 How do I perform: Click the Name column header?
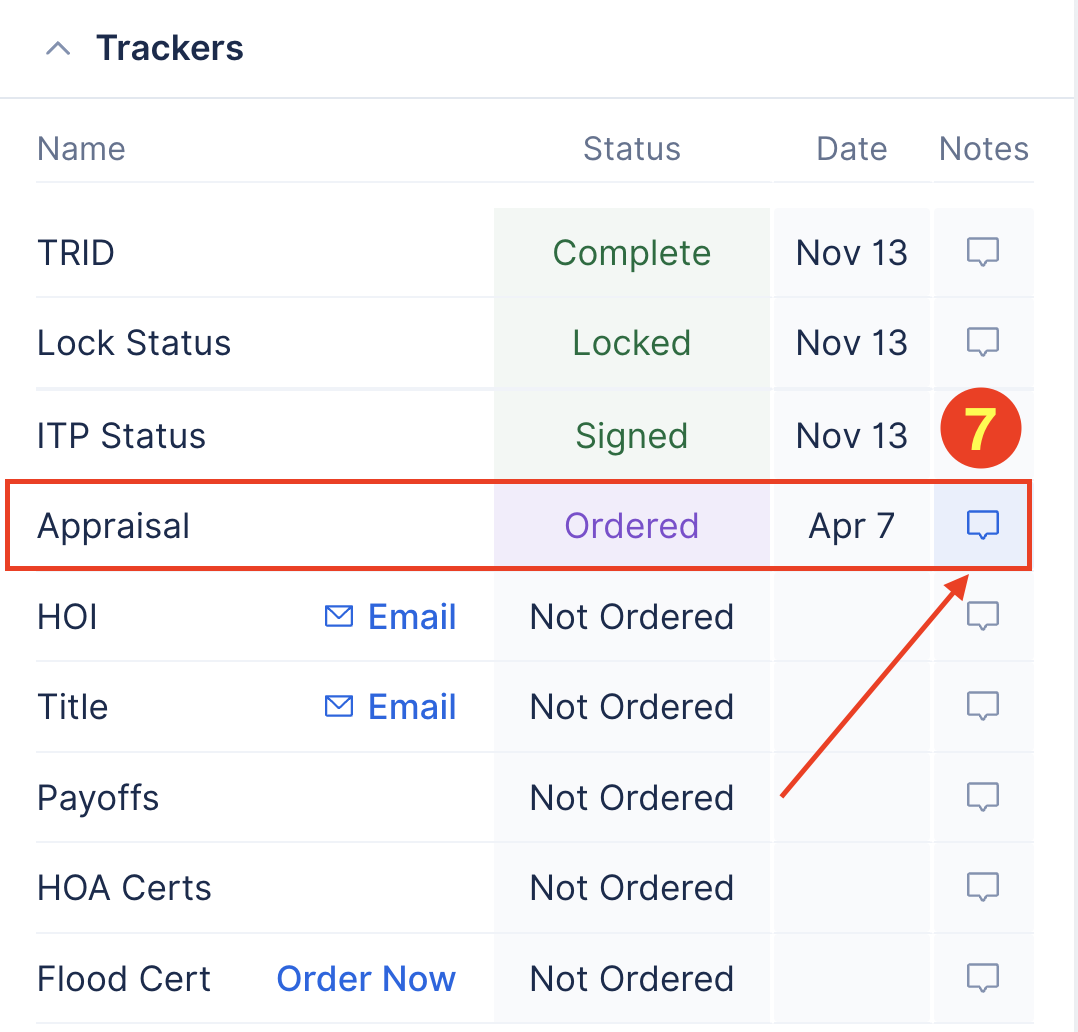(81, 148)
